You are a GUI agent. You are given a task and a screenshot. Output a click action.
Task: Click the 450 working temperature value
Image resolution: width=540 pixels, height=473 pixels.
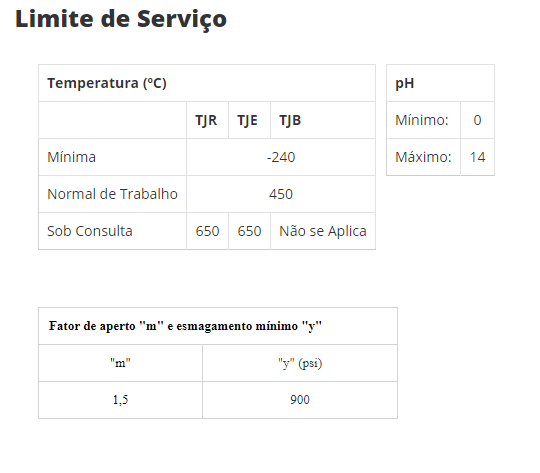pos(281,194)
